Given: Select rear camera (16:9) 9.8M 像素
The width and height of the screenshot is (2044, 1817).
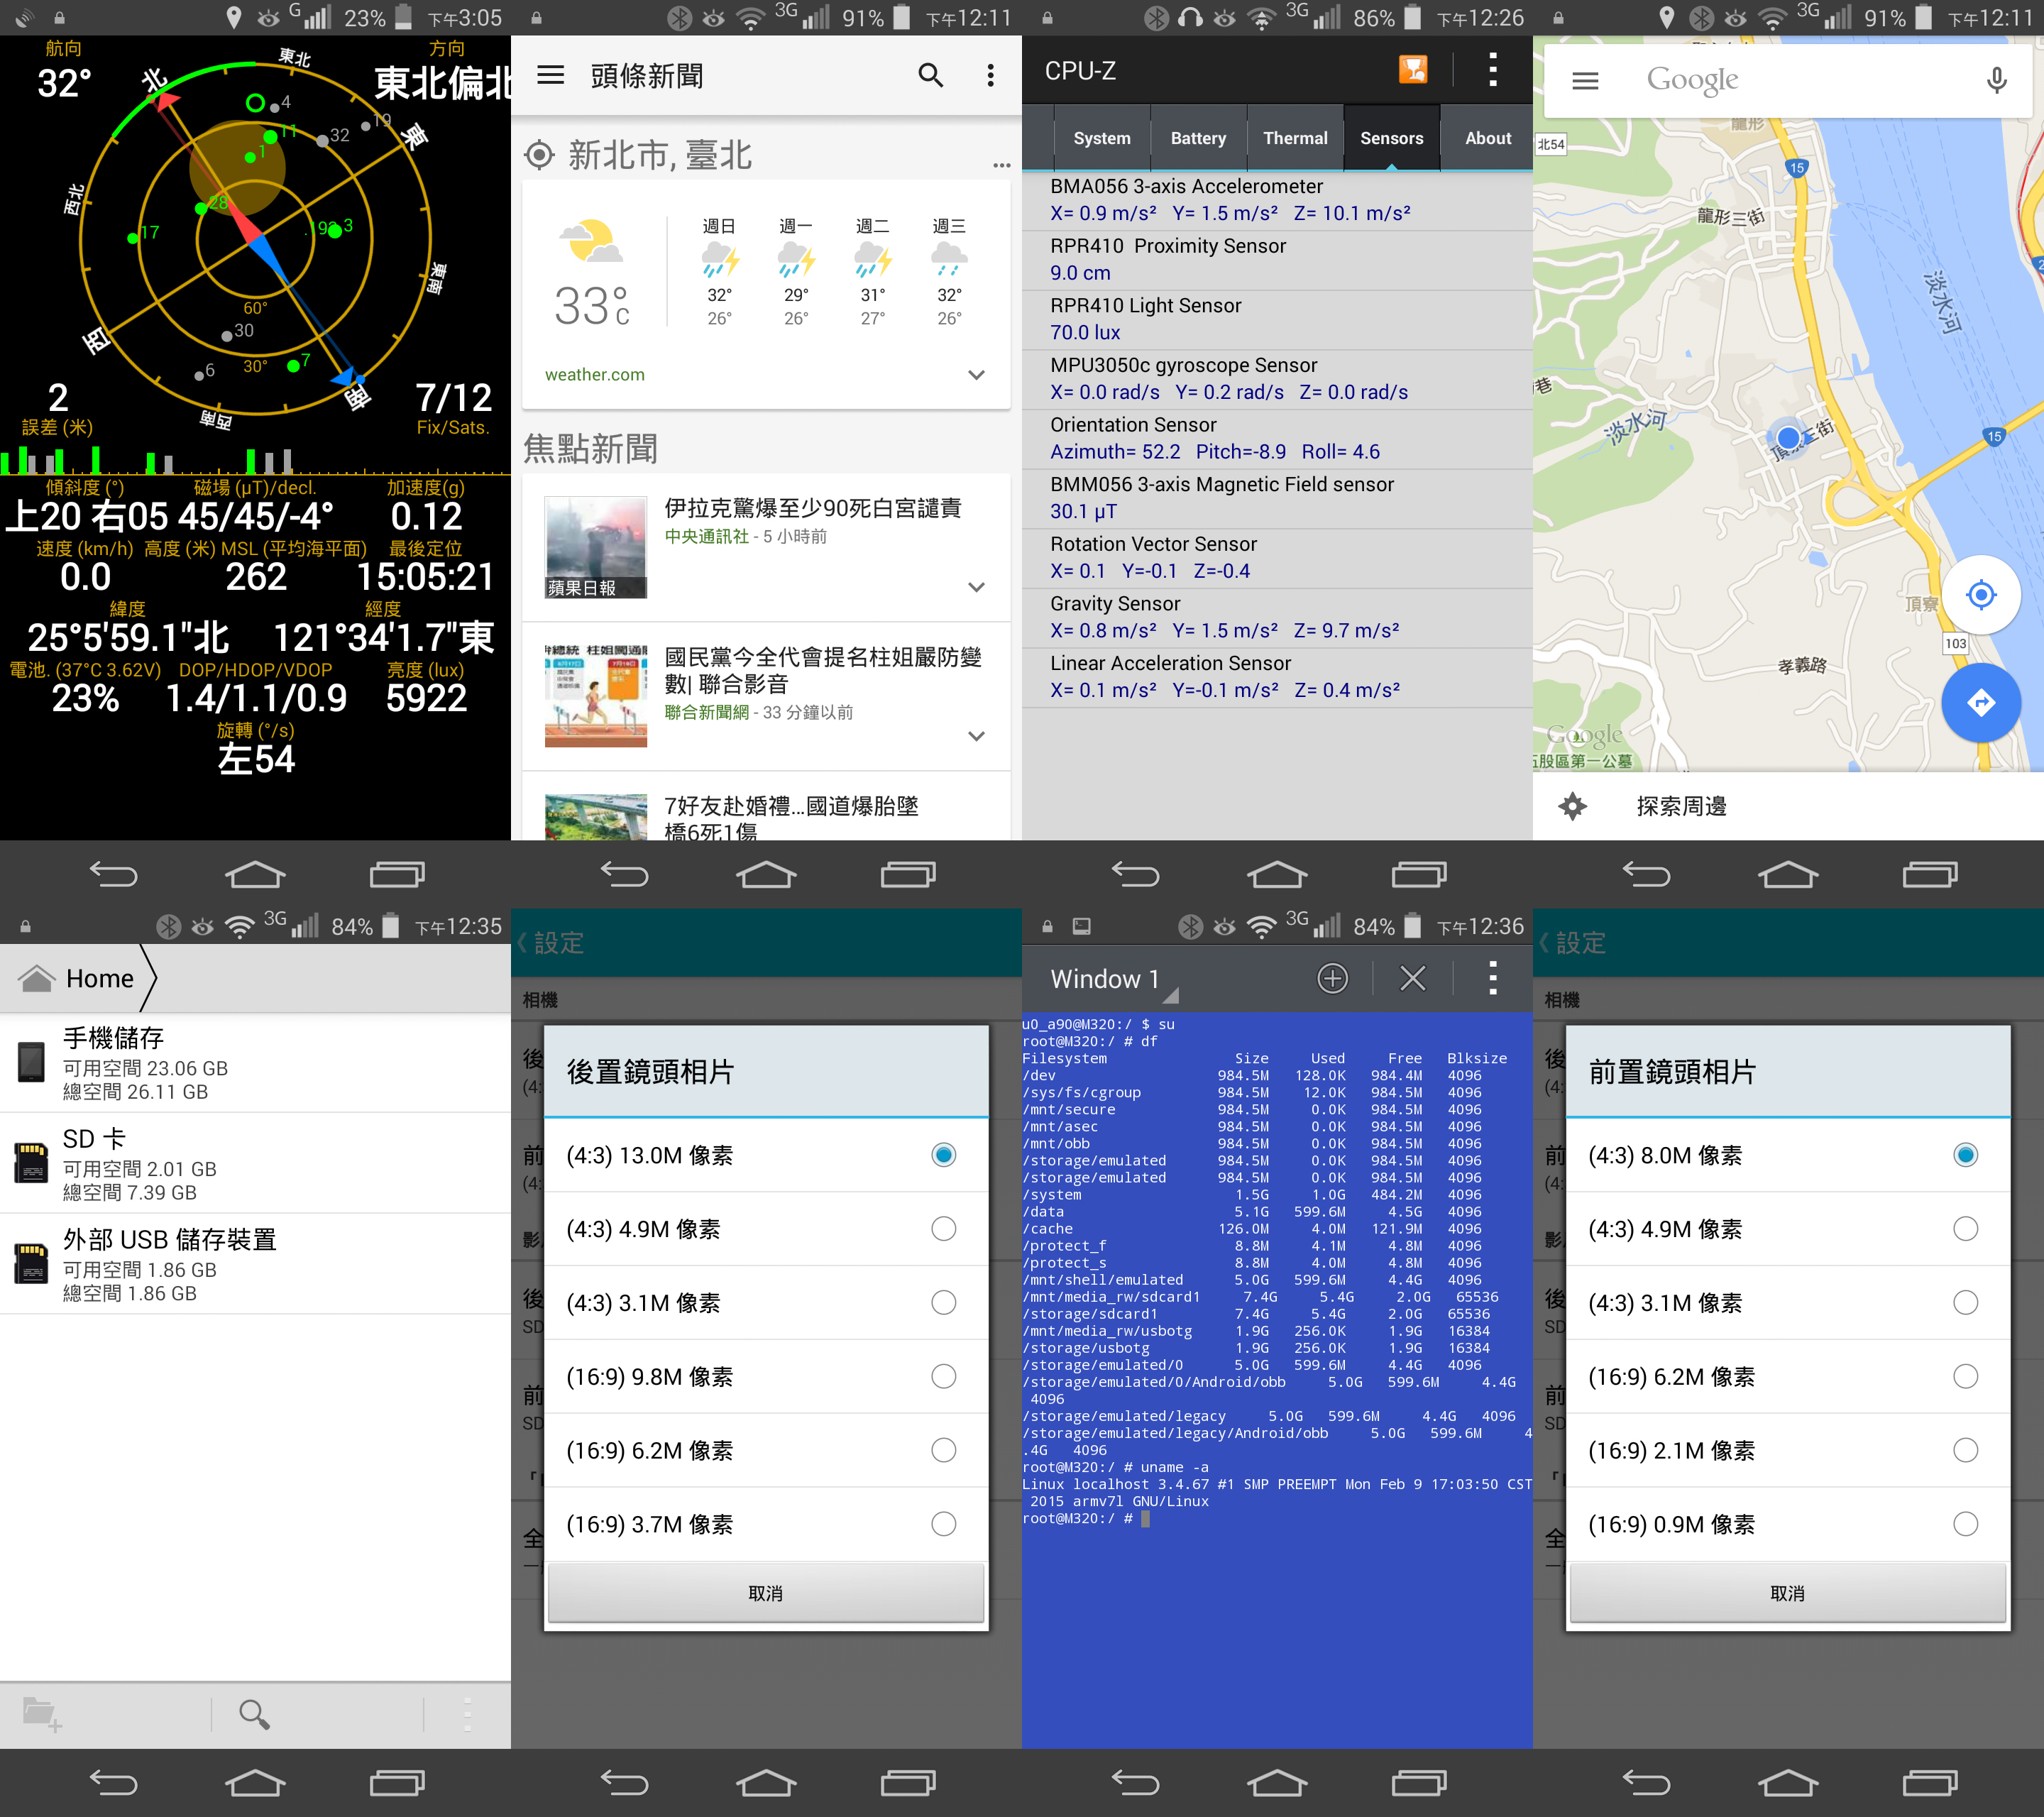Looking at the screenshot, I should [x=766, y=1377].
